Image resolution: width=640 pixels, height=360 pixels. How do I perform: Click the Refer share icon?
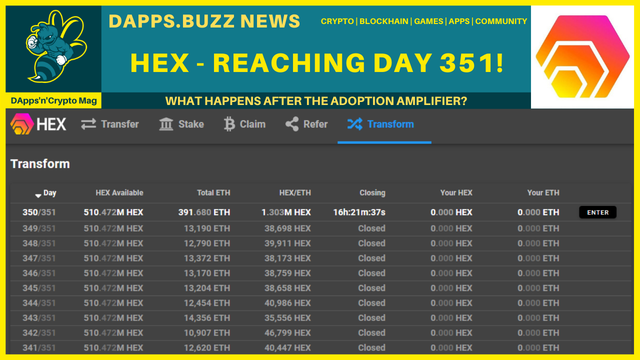(x=292, y=124)
